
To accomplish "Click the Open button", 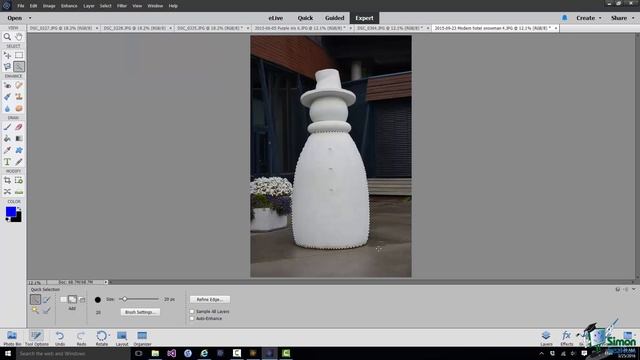I will pos(15,18).
